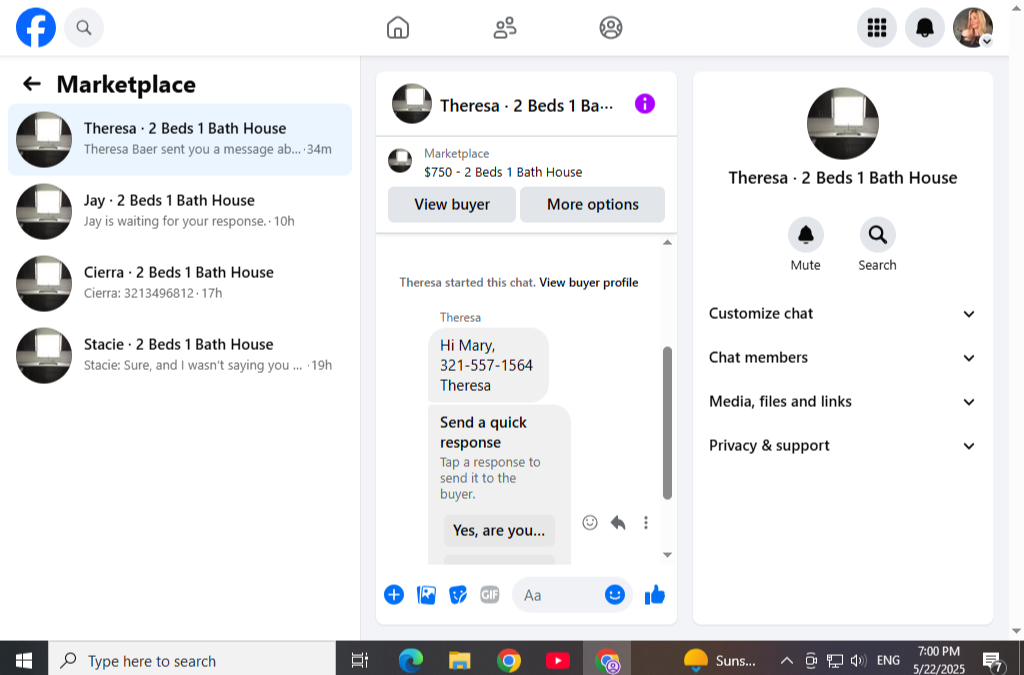The height and width of the screenshot is (675, 1024).
Task: Open emoji picker in message box
Action: [615, 595]
